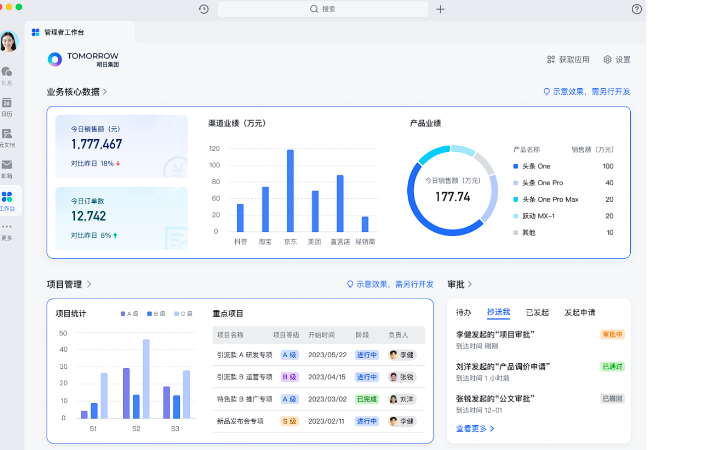This screenshot has width=720, height=450.
Task: Open the More (更多) dots in sidebar
Action: click(x=7, y=226)
